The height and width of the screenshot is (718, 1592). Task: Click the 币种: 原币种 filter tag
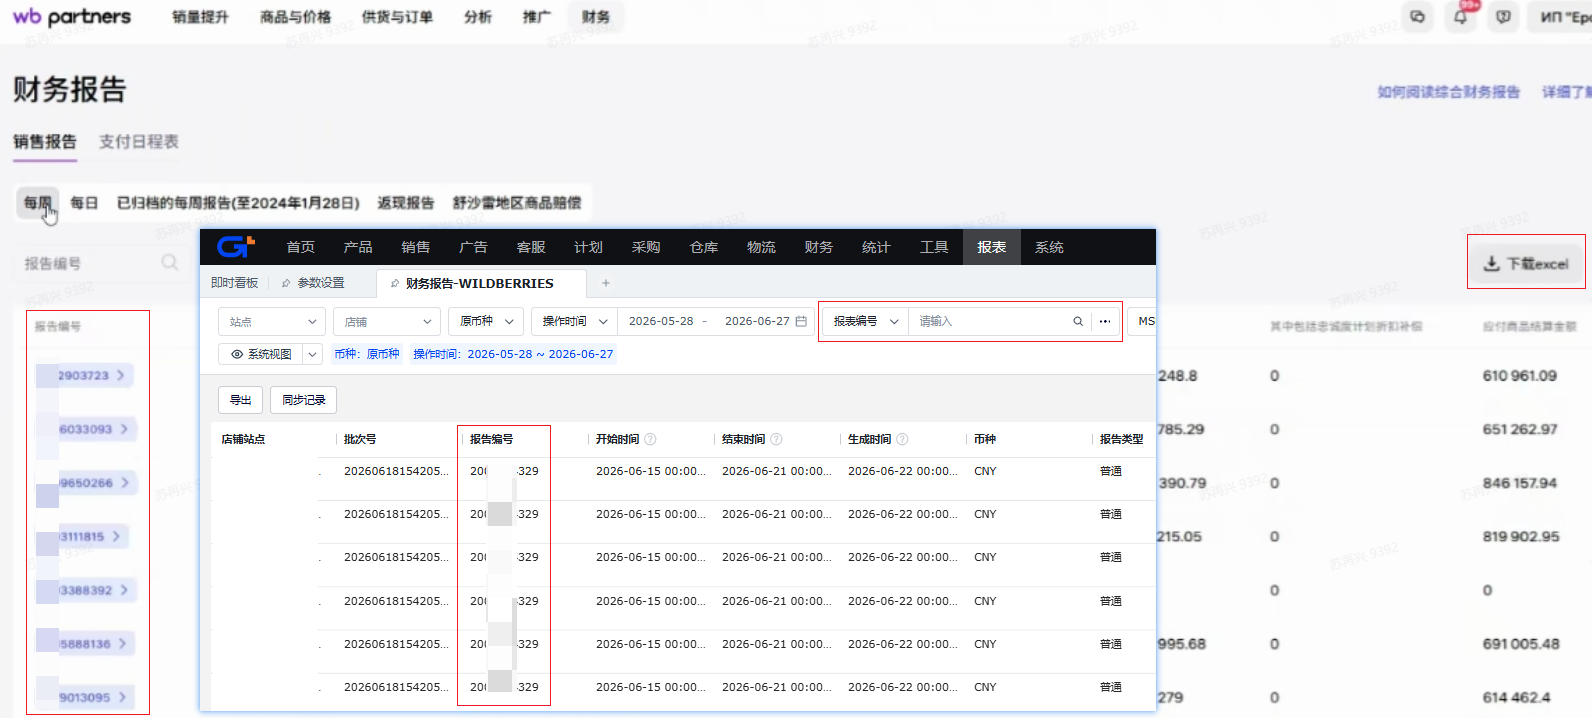[x=366, y=354]
